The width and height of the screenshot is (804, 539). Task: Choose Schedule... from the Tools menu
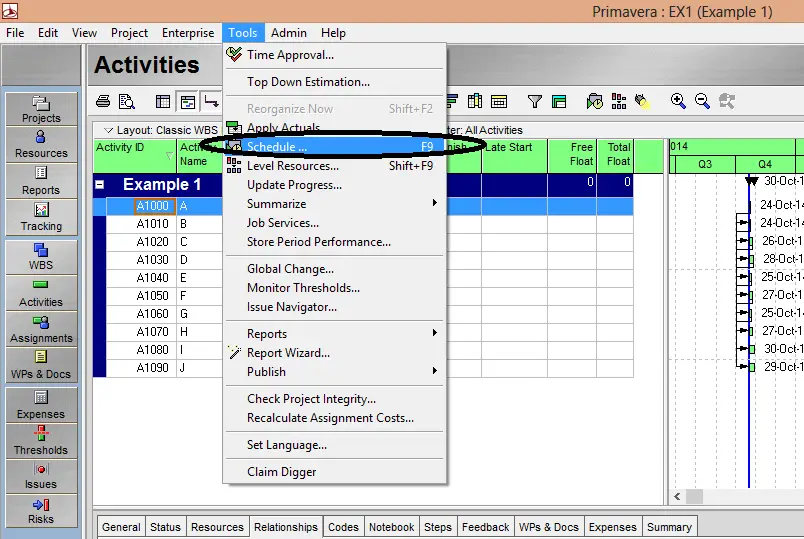pyautogui.click(x=334, y=147)
